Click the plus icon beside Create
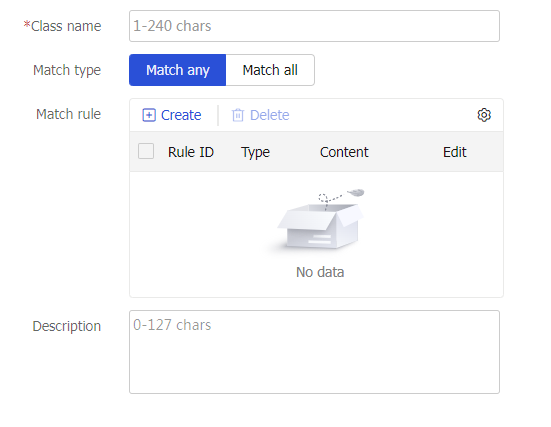551x427 pixels. pos(149,115)
